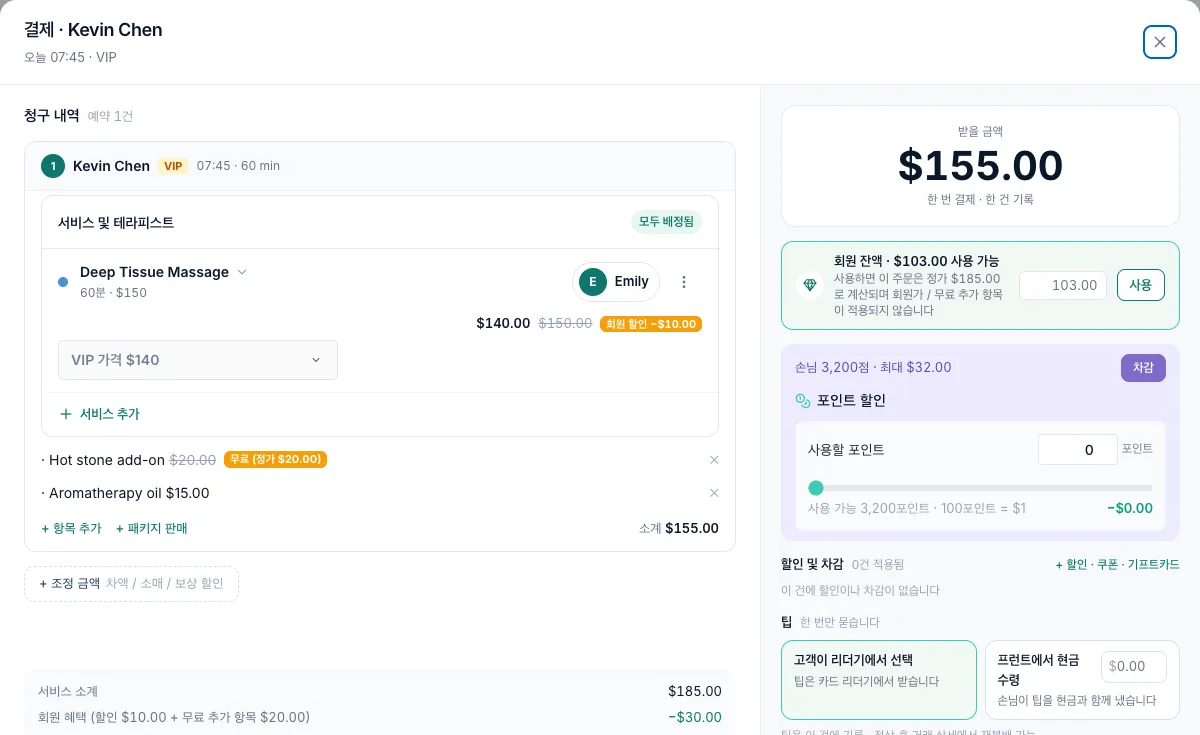This screenshot has height=735, width=1200.
Task: Click the points discount coin icon
Action: (x=802, y=400)
